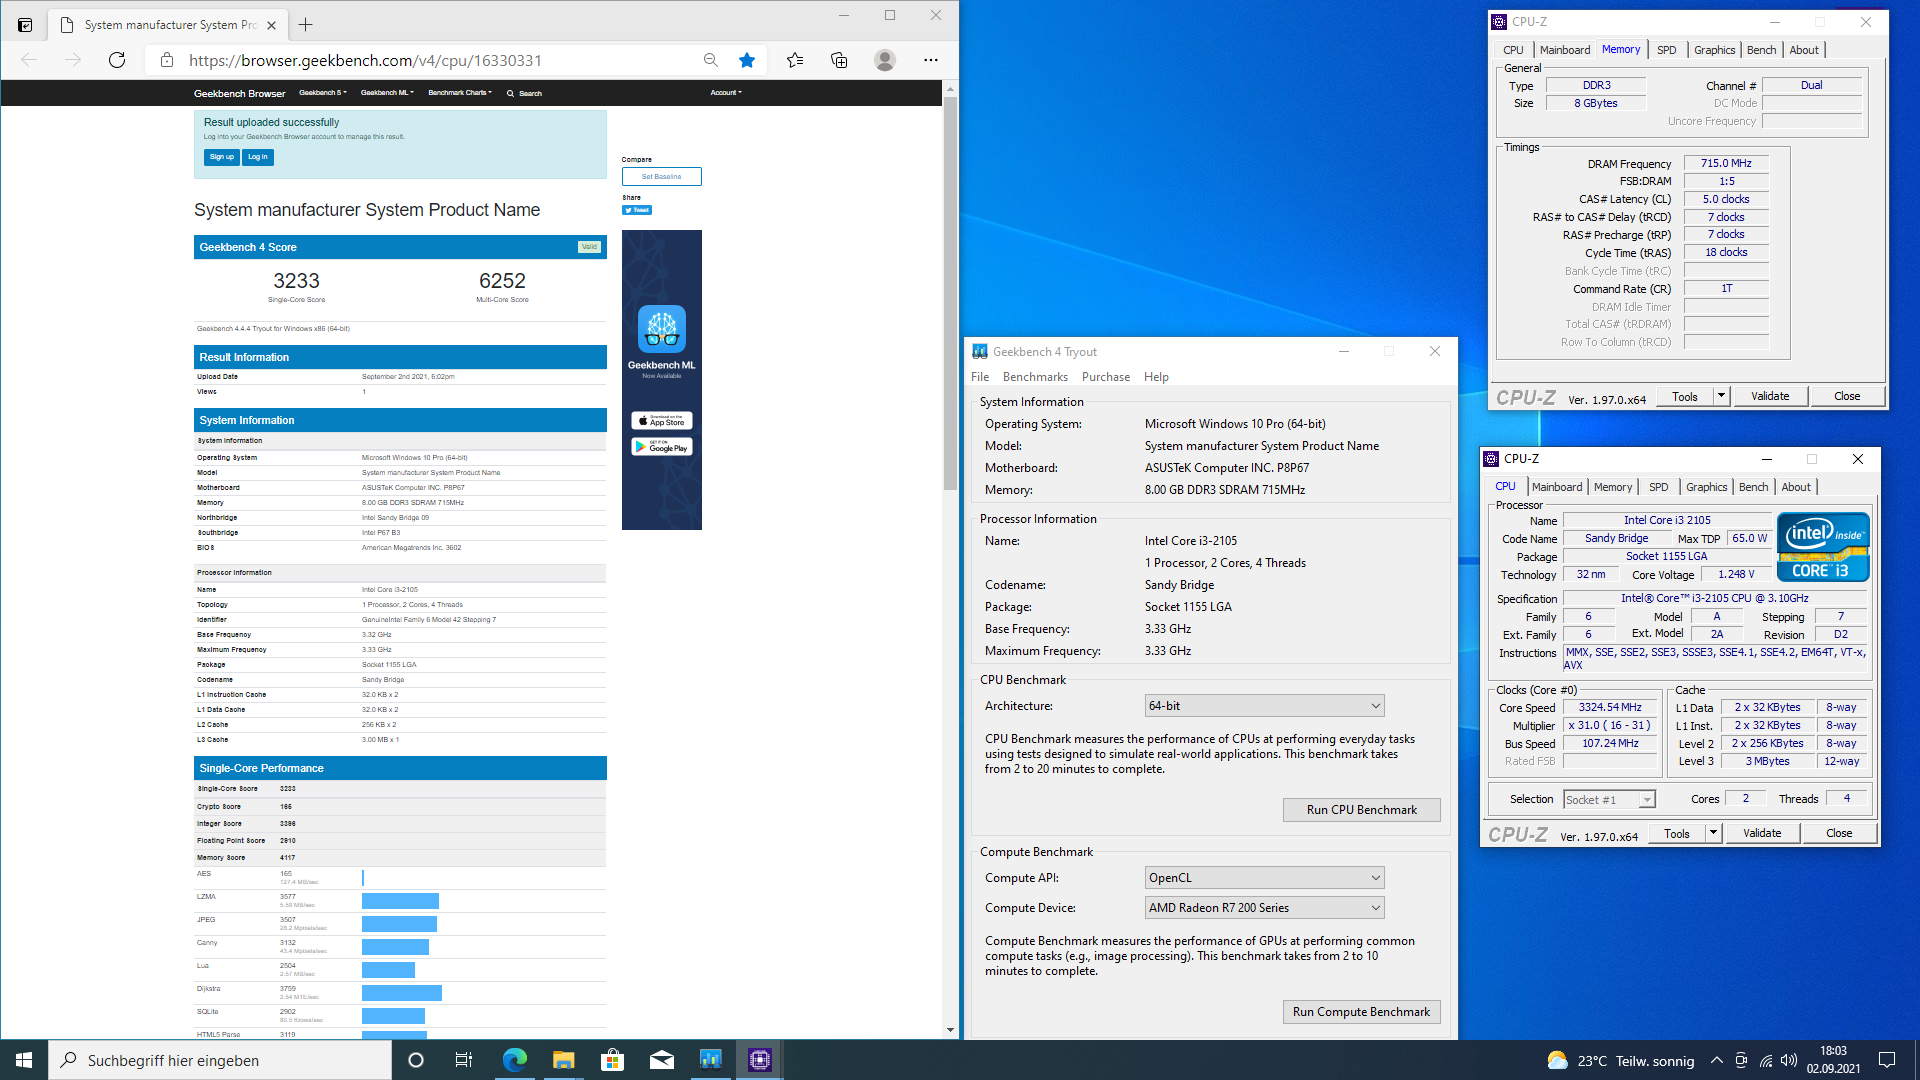This screenshot has width=1920, height=1080.
Task: Open the Mail app from the taskbar
Action: click(x=661, y=1060)
